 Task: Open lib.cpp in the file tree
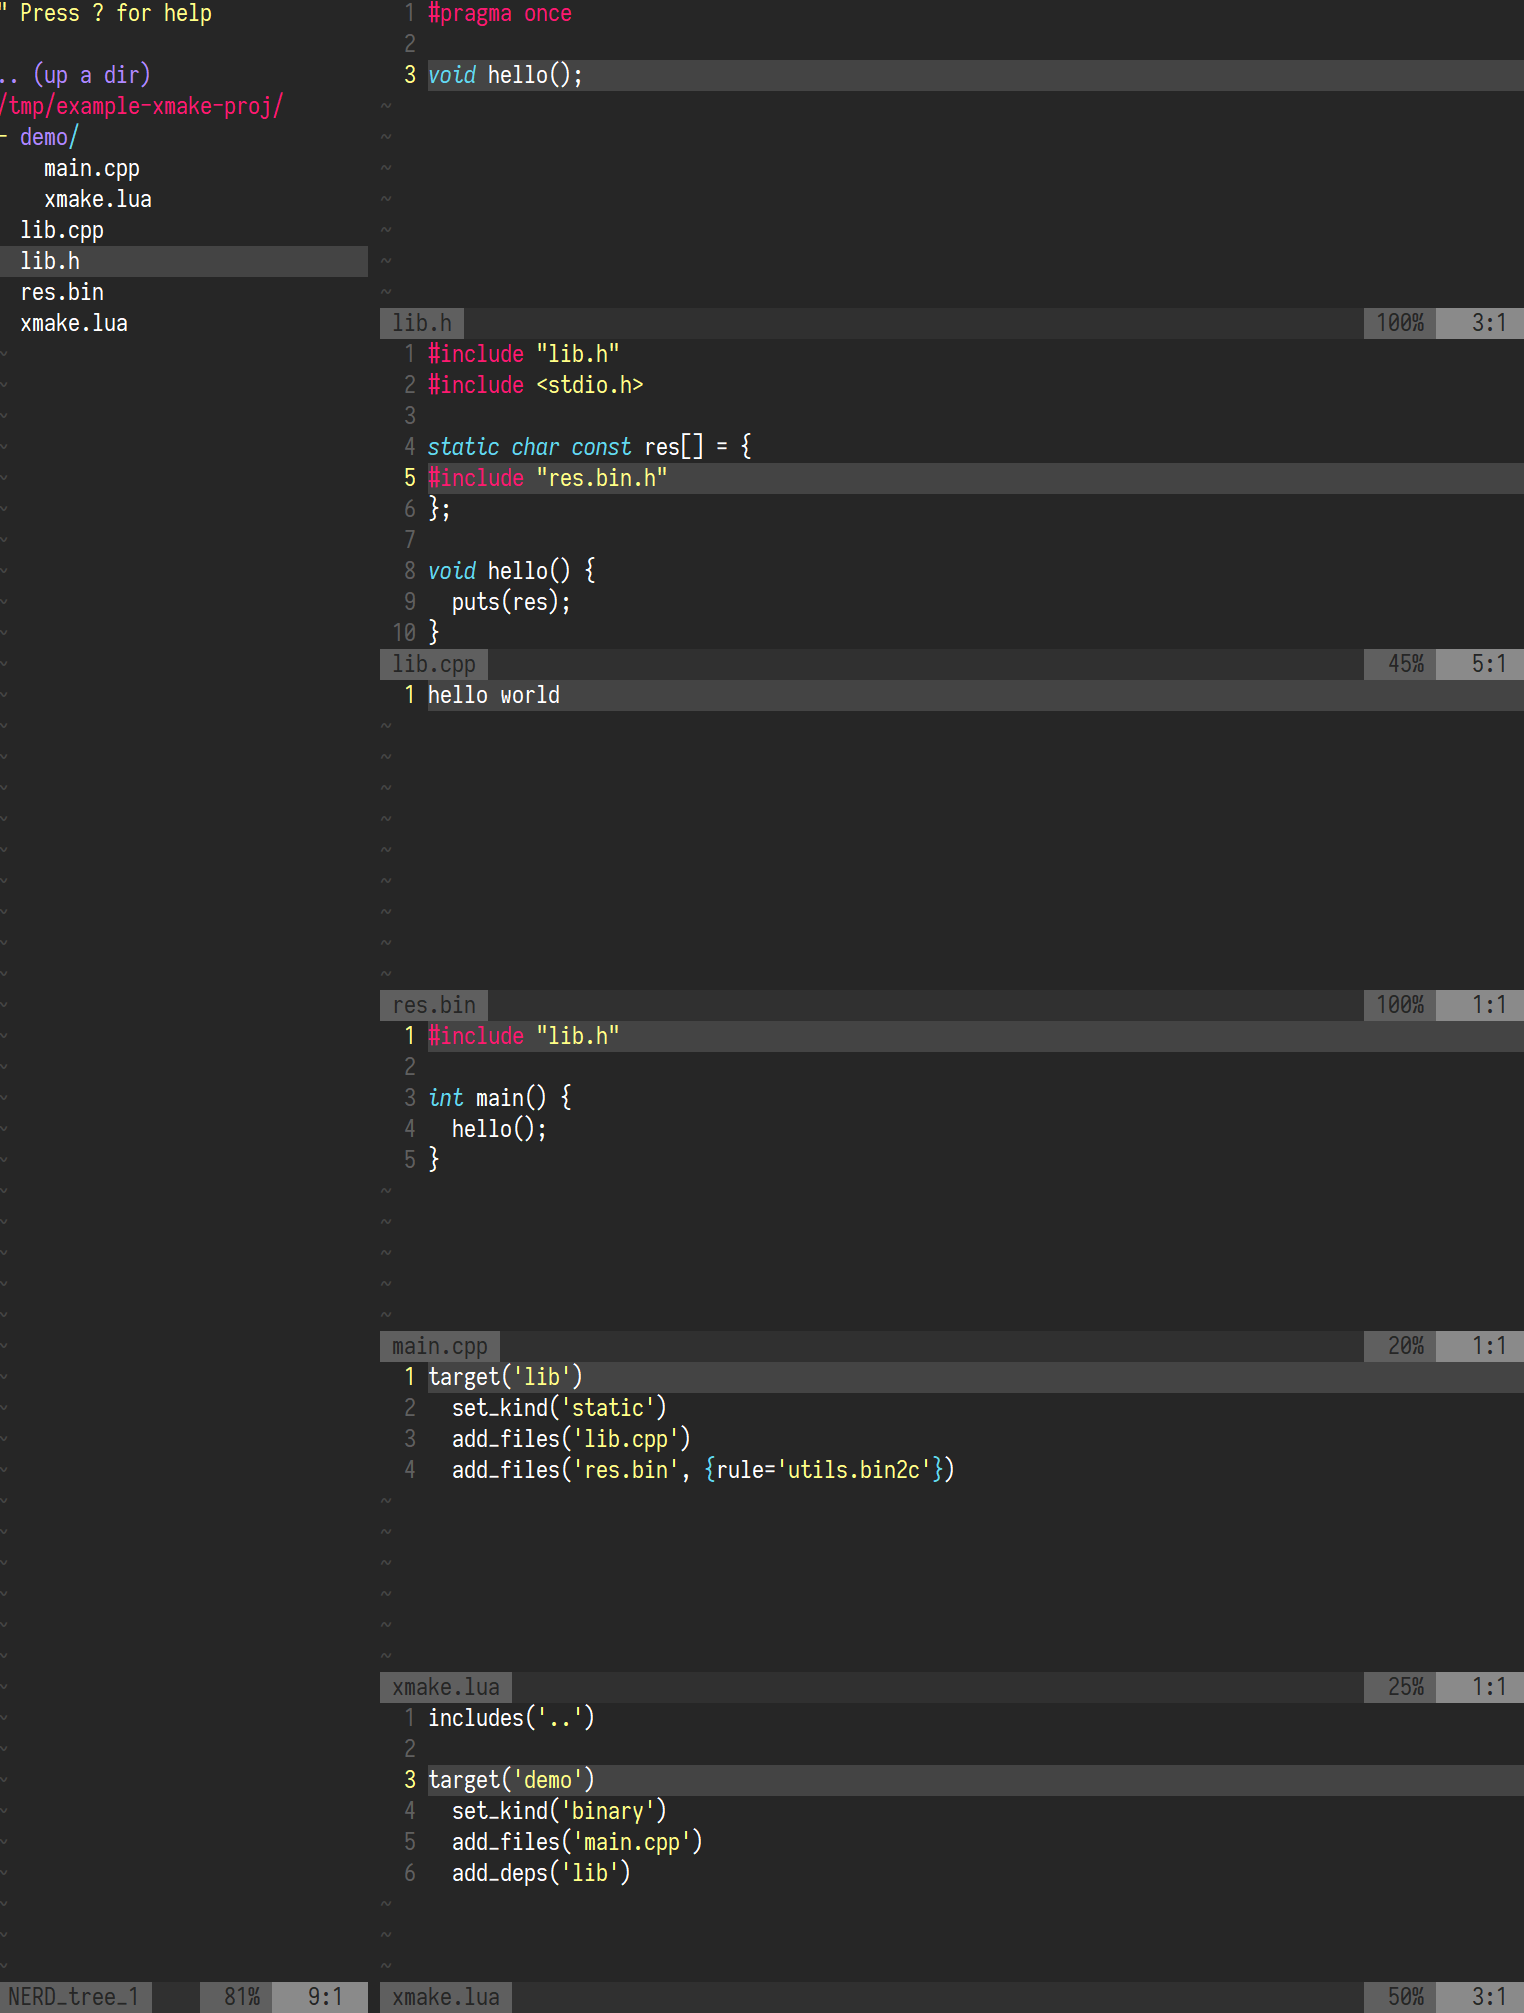point(62,230)
